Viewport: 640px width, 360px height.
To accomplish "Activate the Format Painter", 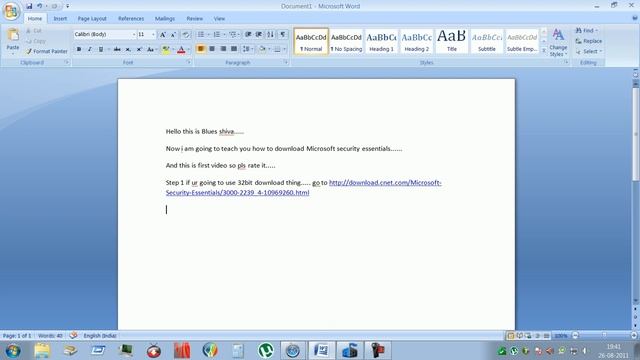I will tap(47, 51).
